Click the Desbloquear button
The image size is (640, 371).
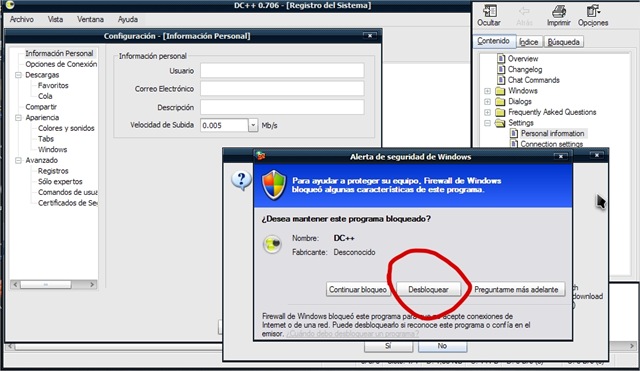pyautogui.click(x=429, y=289)
